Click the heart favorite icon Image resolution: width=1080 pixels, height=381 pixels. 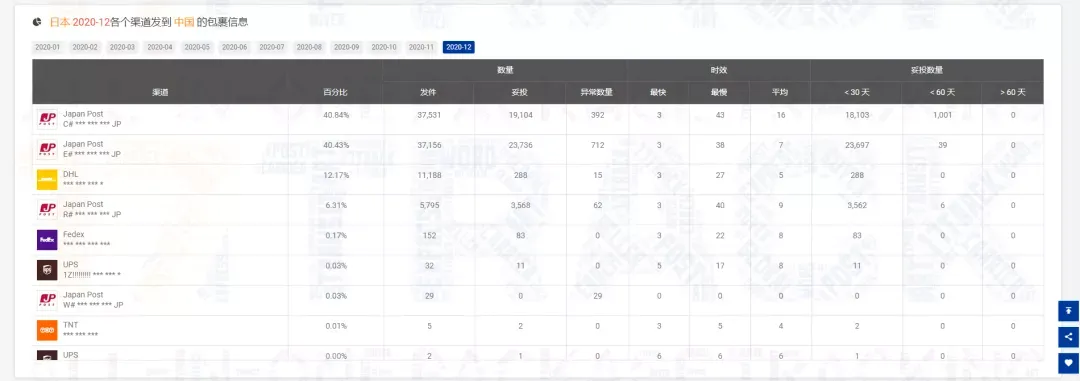point(1068,363)
